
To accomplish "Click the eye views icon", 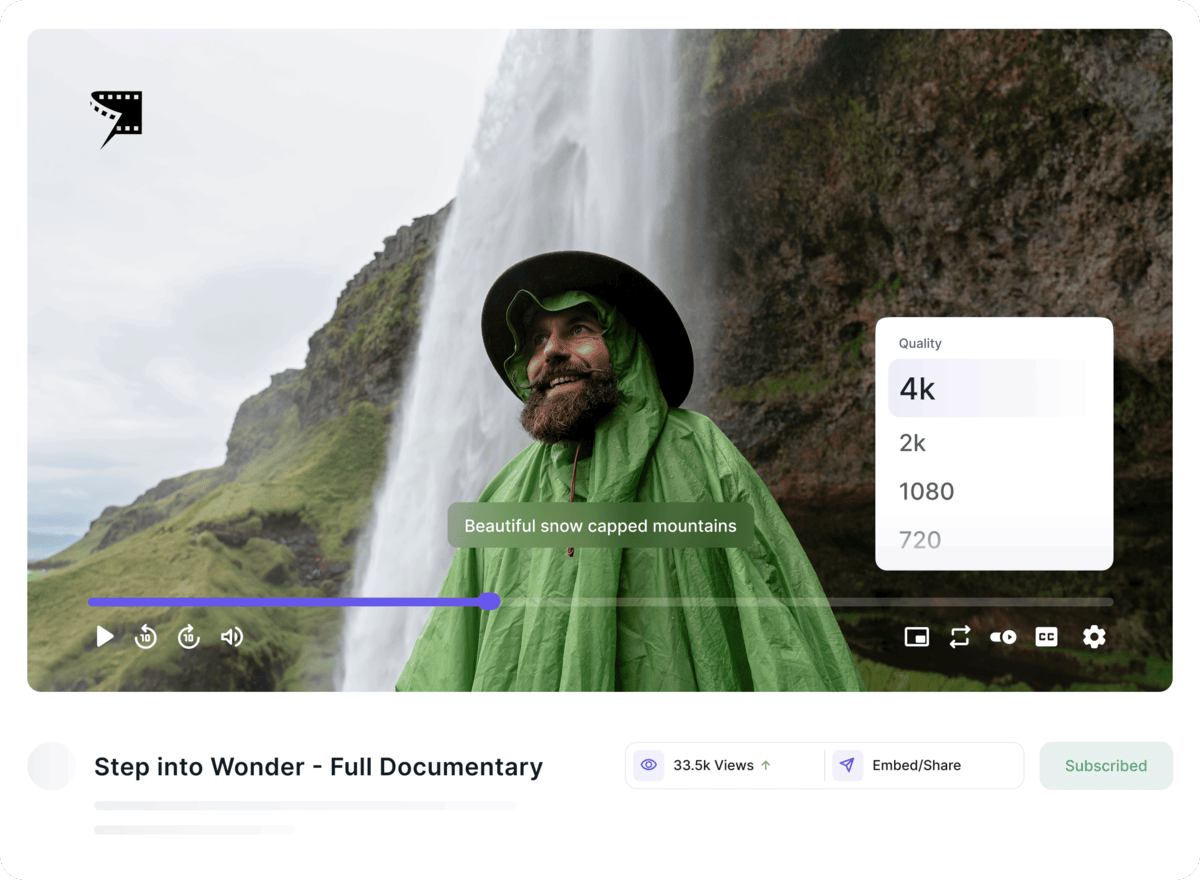I will coord(649,766).
